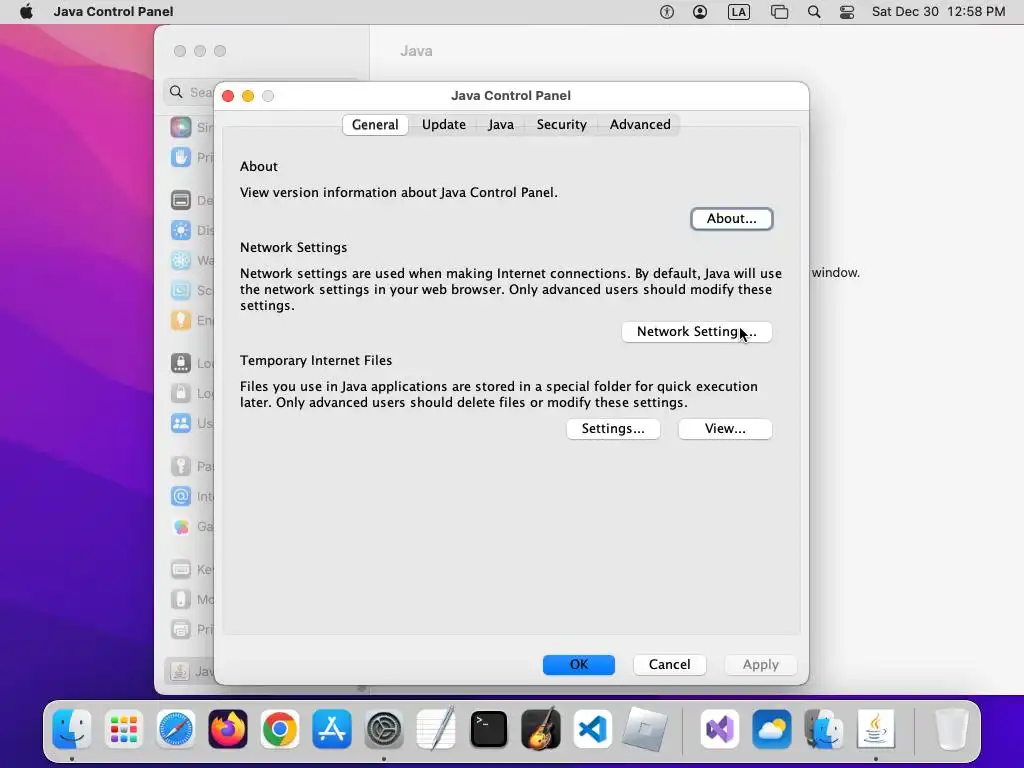Open App Store from the Dock
The image size is (1024, 768).
332,729
